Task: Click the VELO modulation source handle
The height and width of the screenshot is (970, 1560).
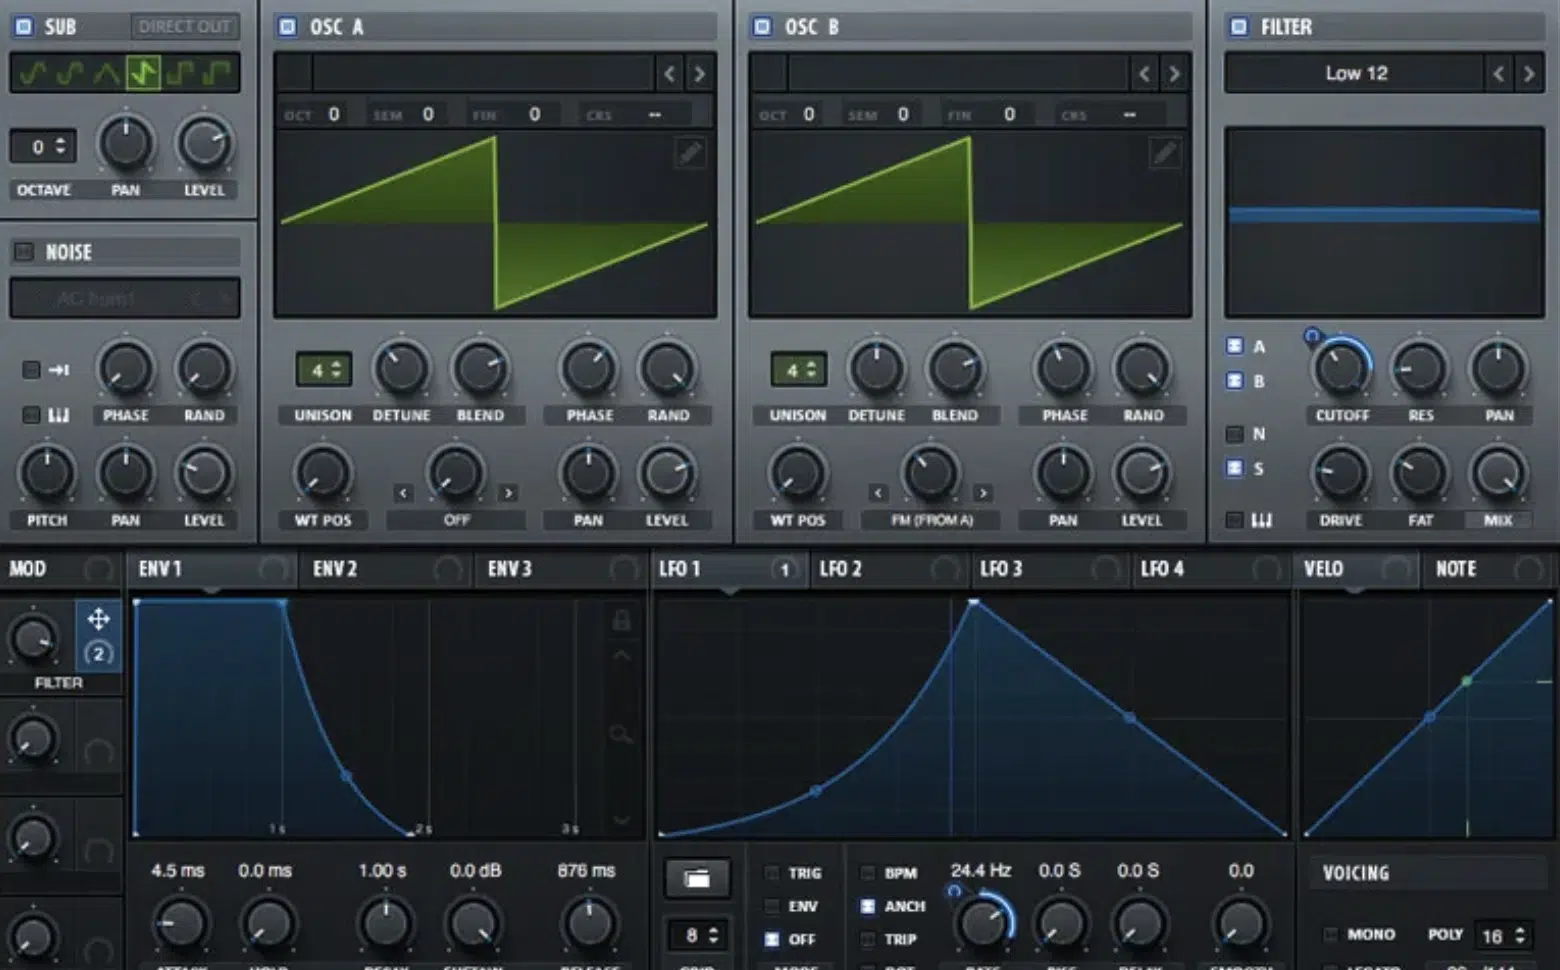Action: pyautogui.click(x=1396, y=569)
